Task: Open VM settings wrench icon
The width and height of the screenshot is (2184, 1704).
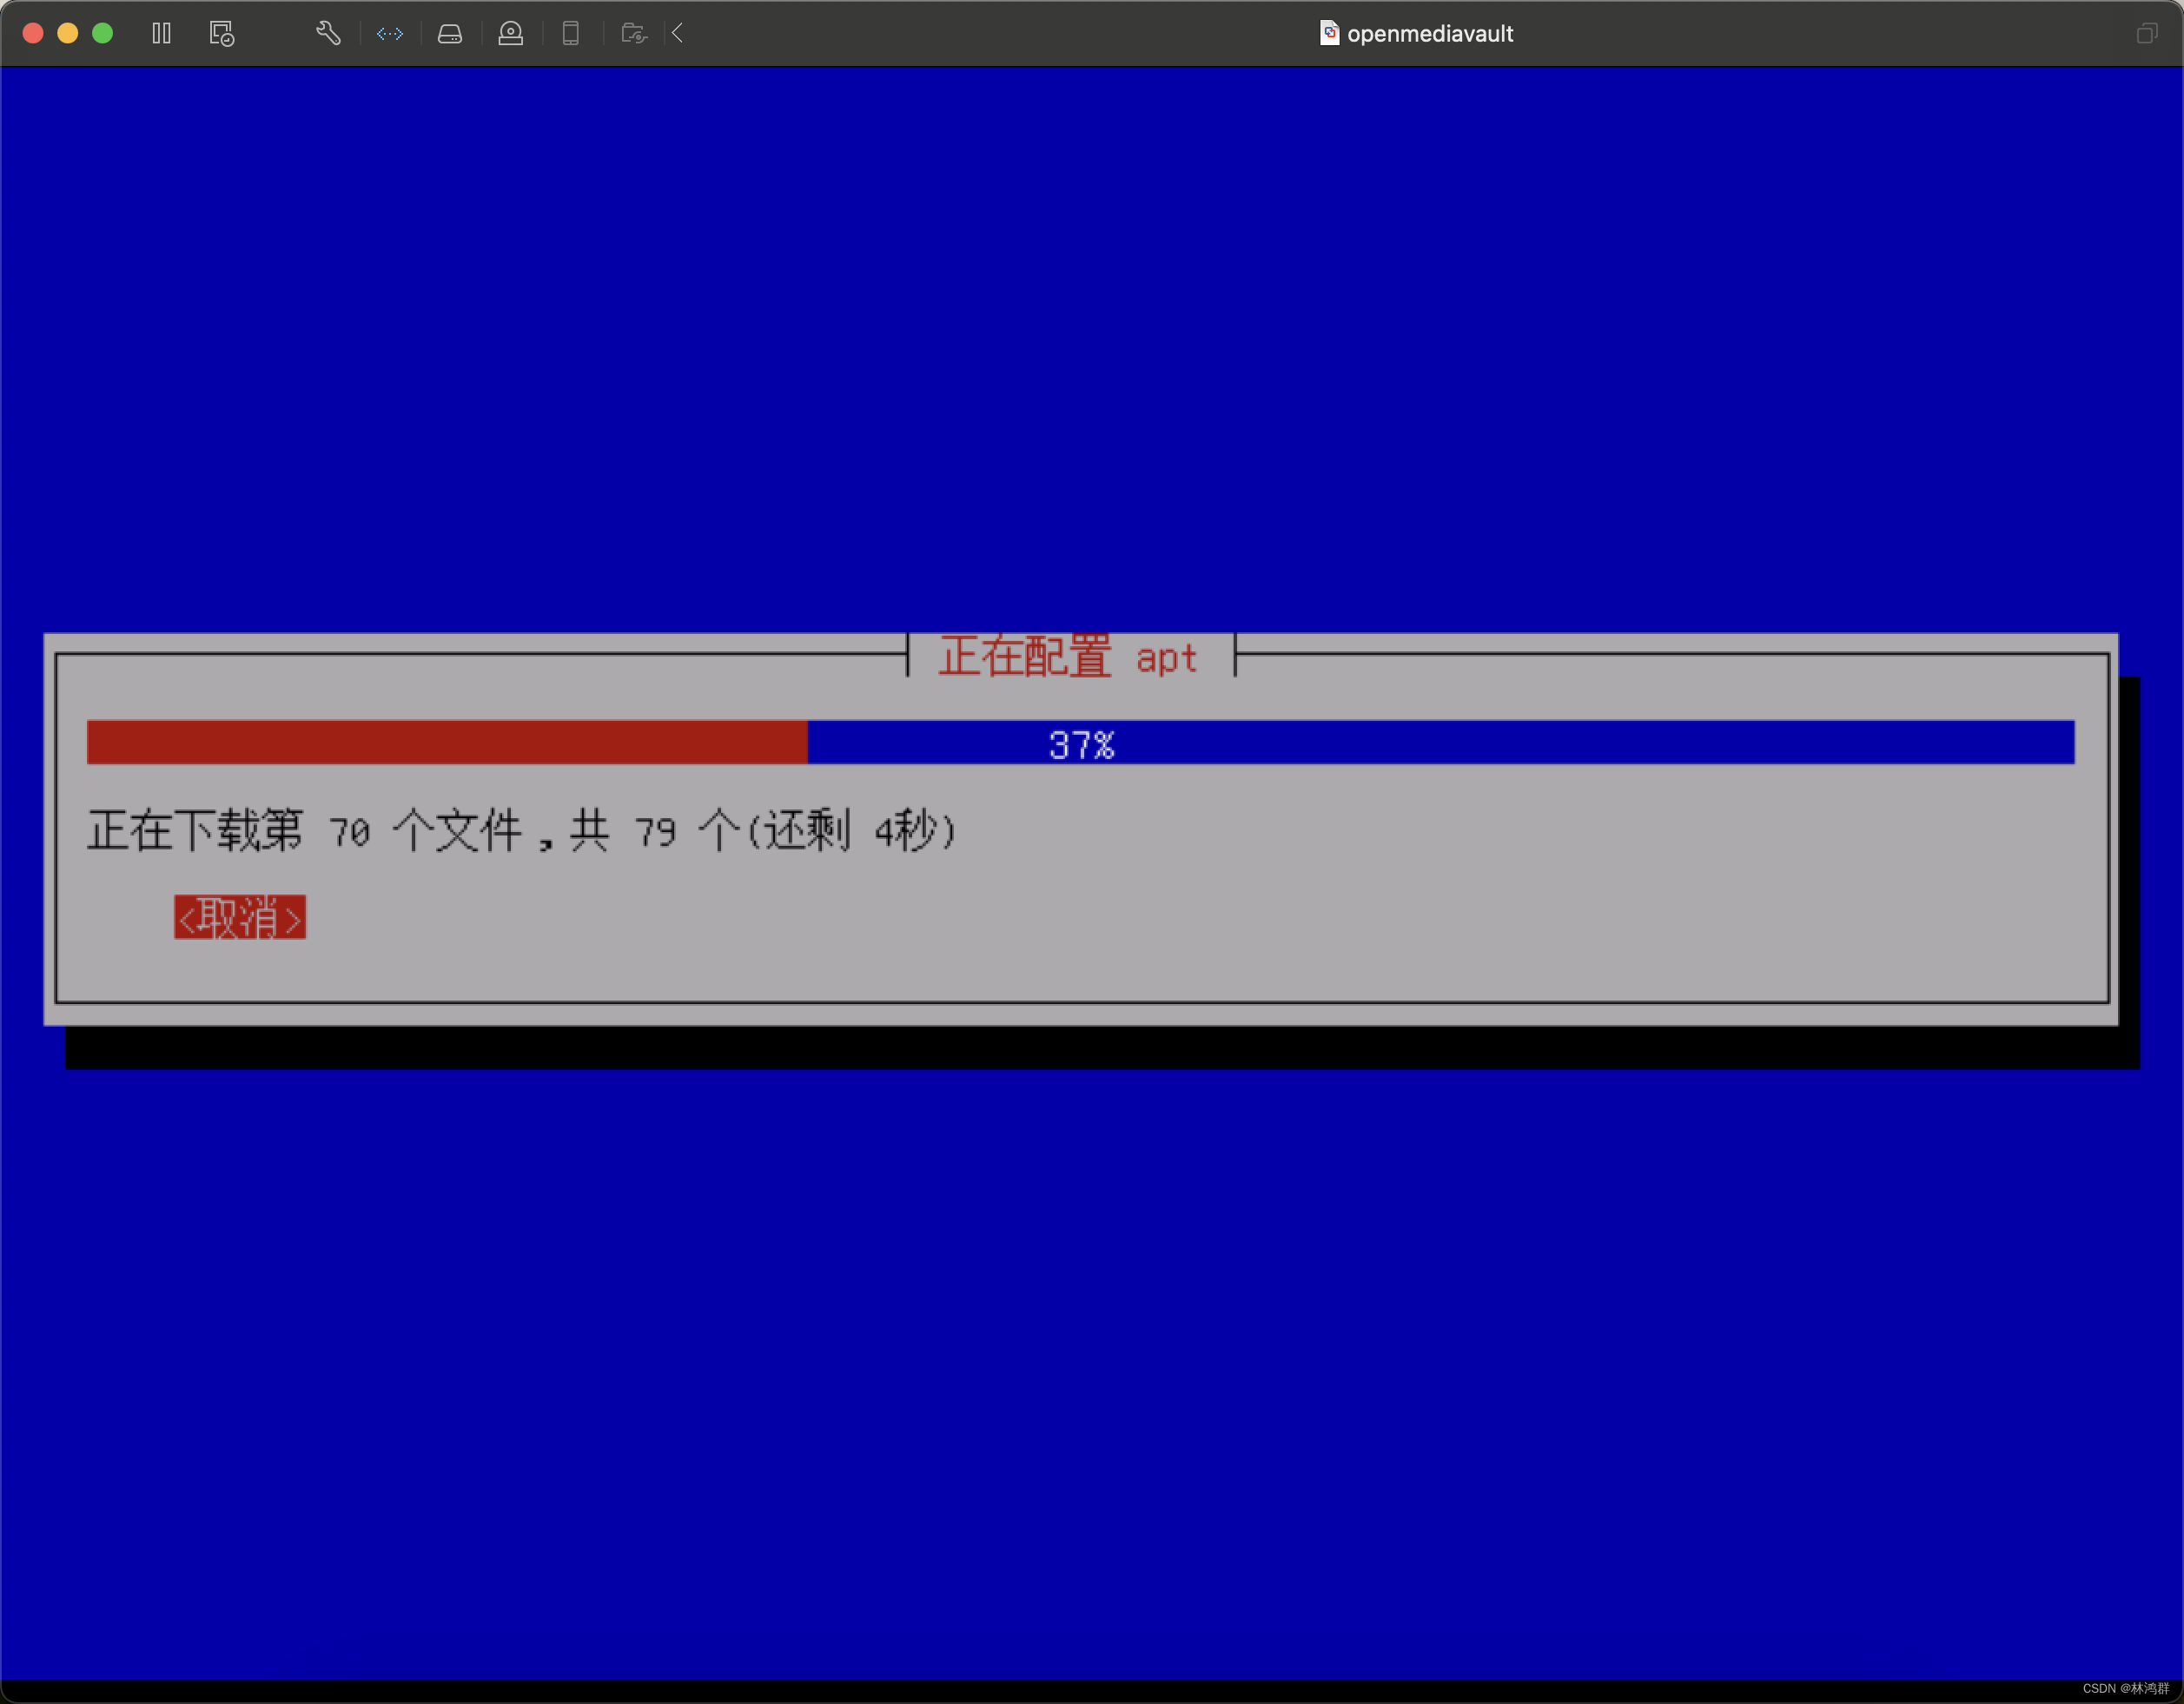Action: click(328, 33)
